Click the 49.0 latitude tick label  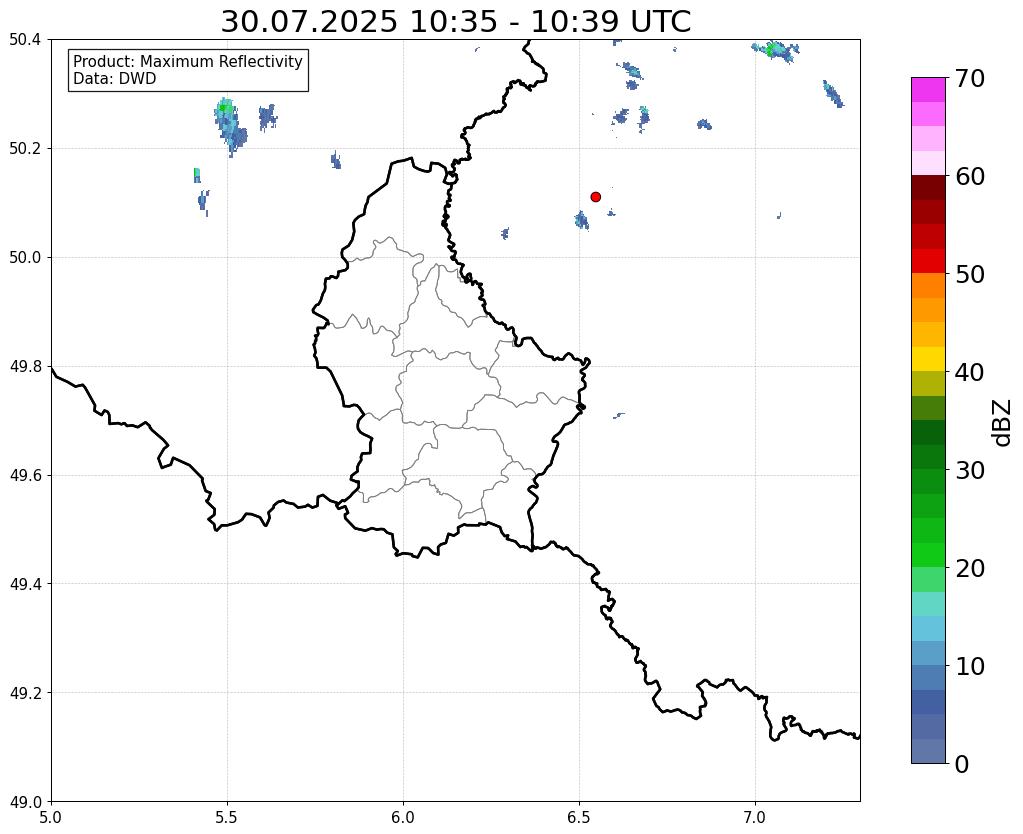25,802
